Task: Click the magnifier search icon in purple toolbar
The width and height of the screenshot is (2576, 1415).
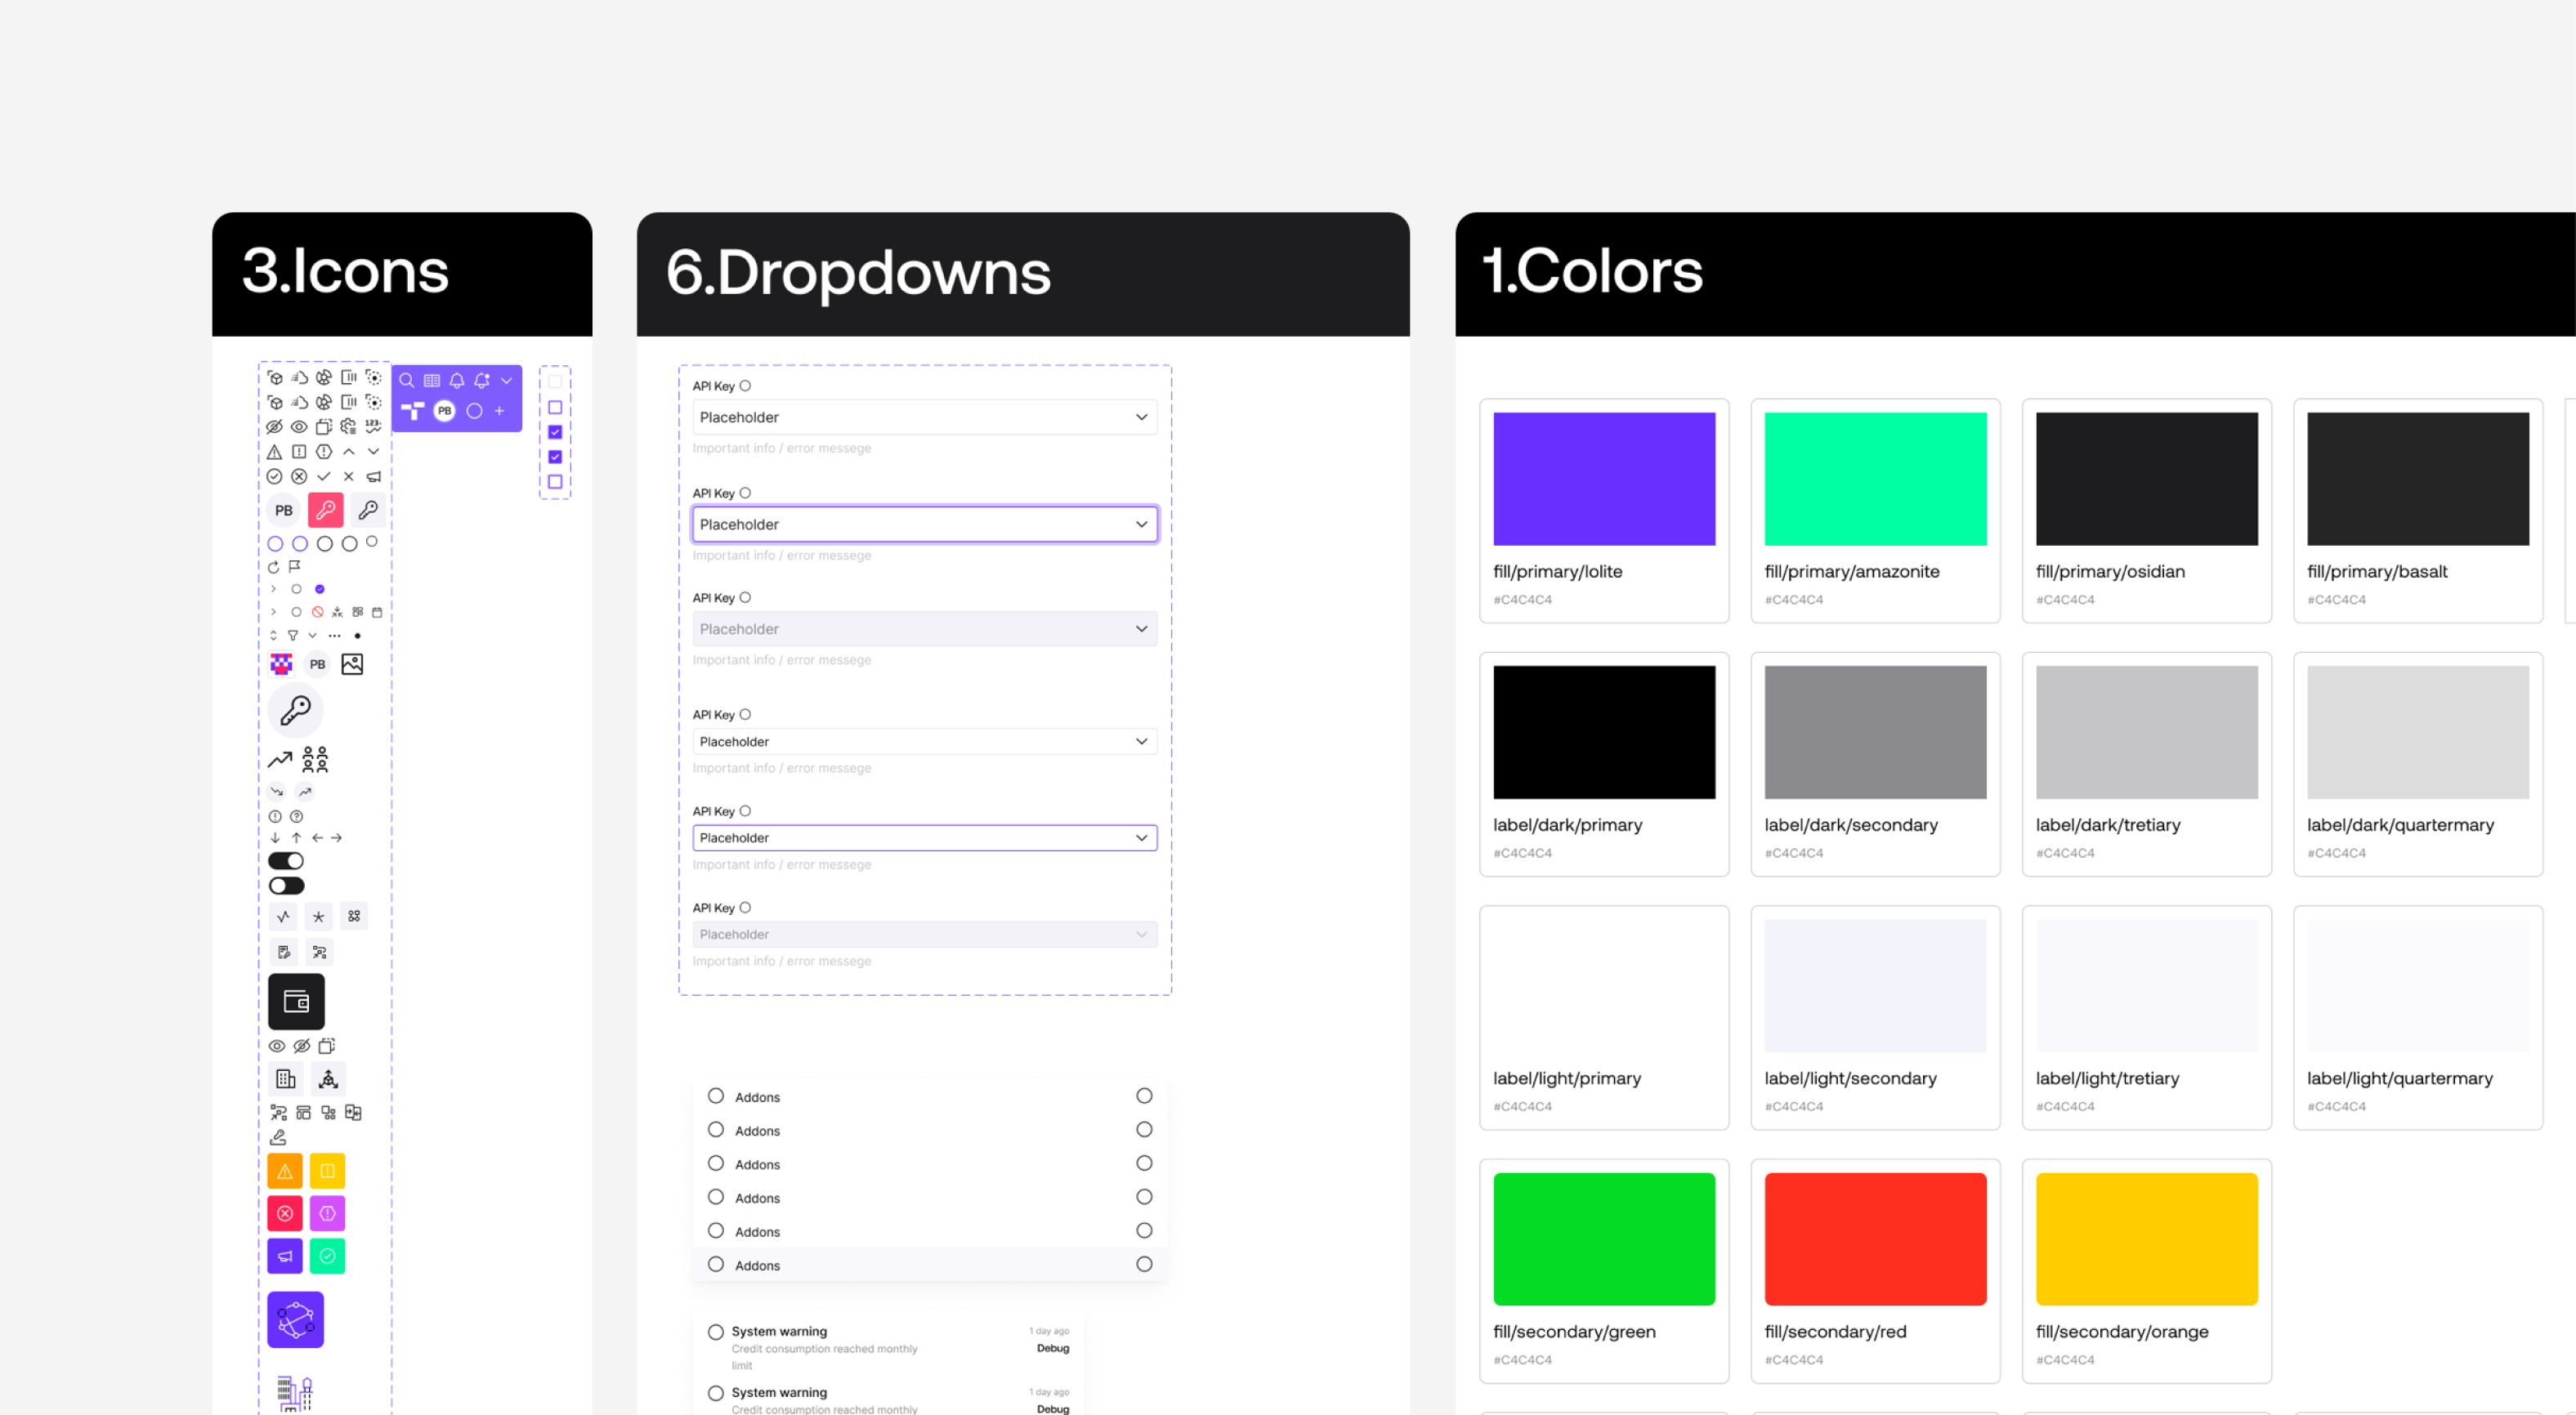Action: point(407,380)
